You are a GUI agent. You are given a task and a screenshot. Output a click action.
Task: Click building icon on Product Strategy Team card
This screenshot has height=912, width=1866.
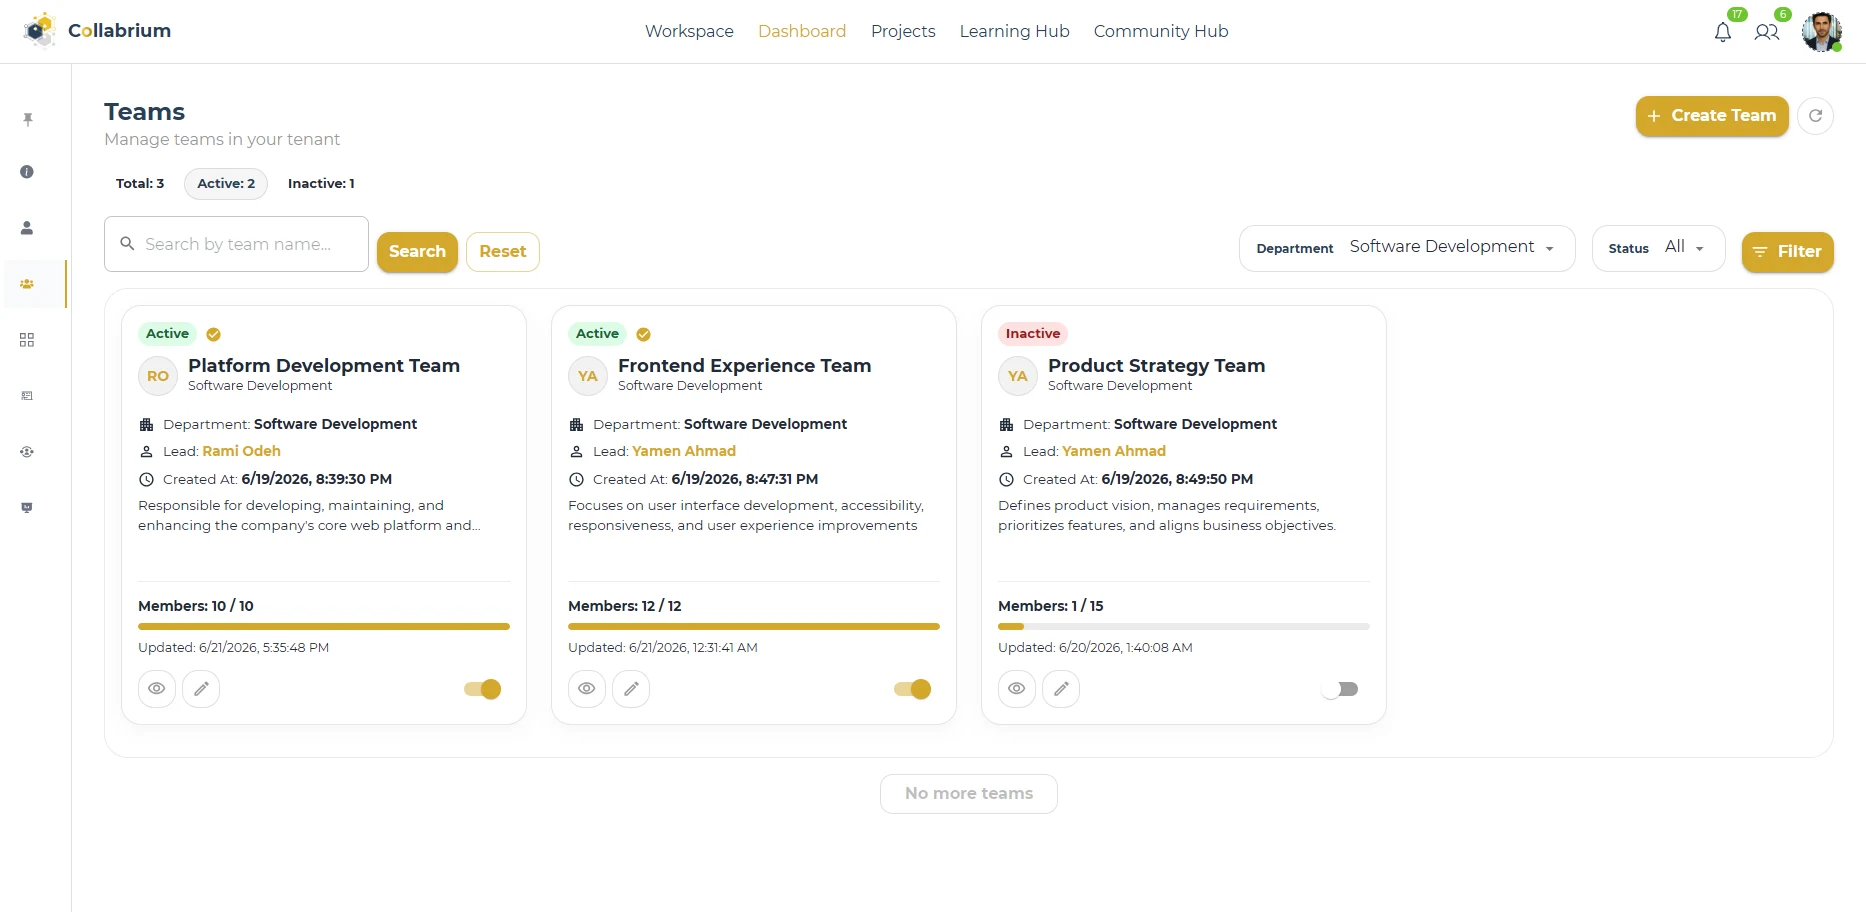point(1006,424)
